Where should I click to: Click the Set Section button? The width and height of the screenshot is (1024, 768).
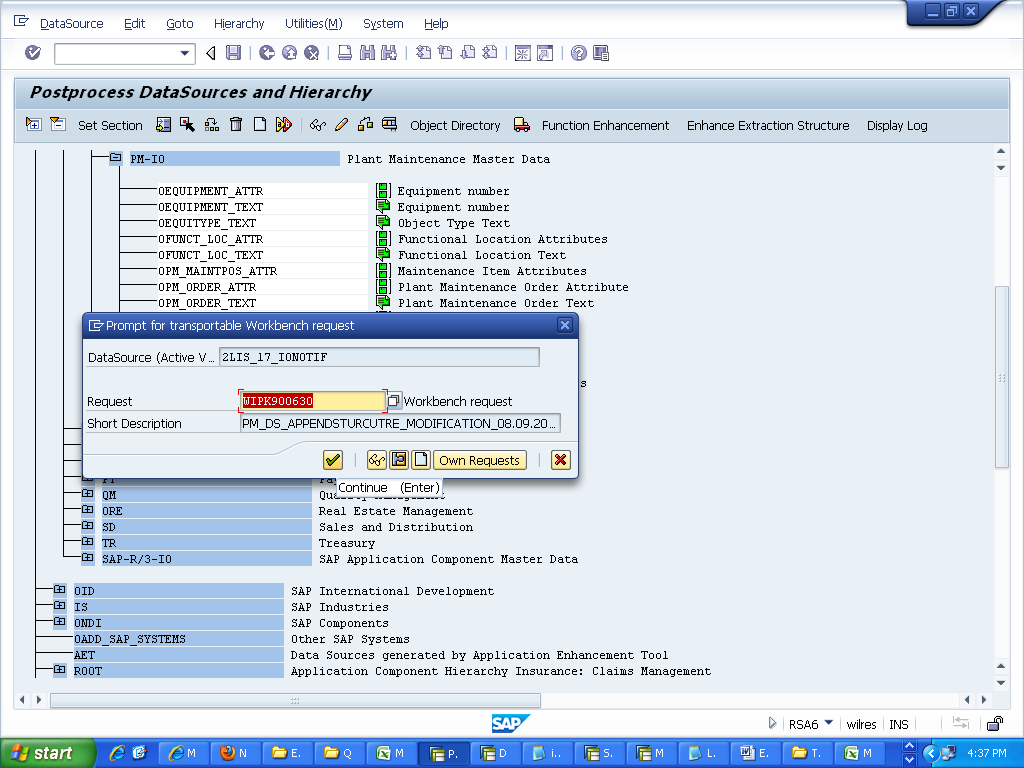click(110, 125)
